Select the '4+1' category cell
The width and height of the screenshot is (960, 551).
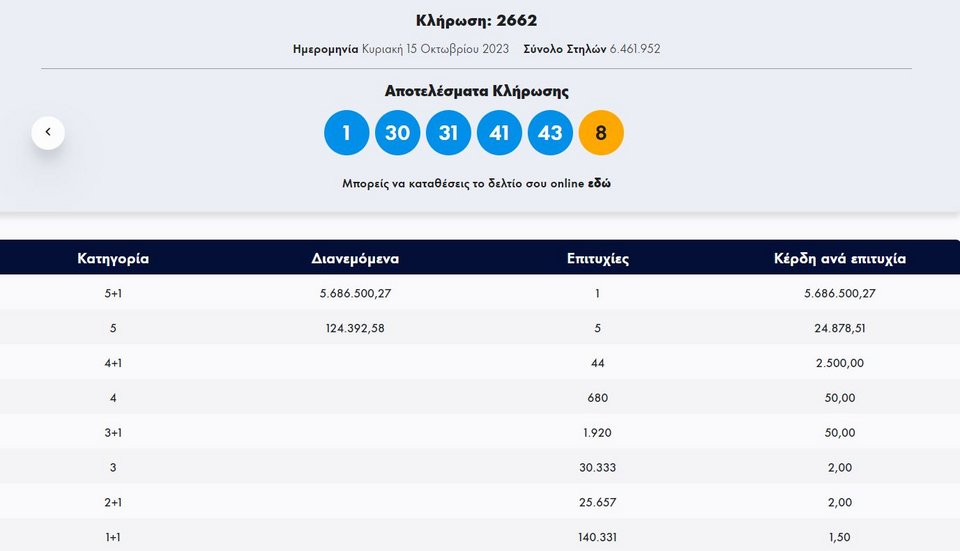tap(113, 363)
